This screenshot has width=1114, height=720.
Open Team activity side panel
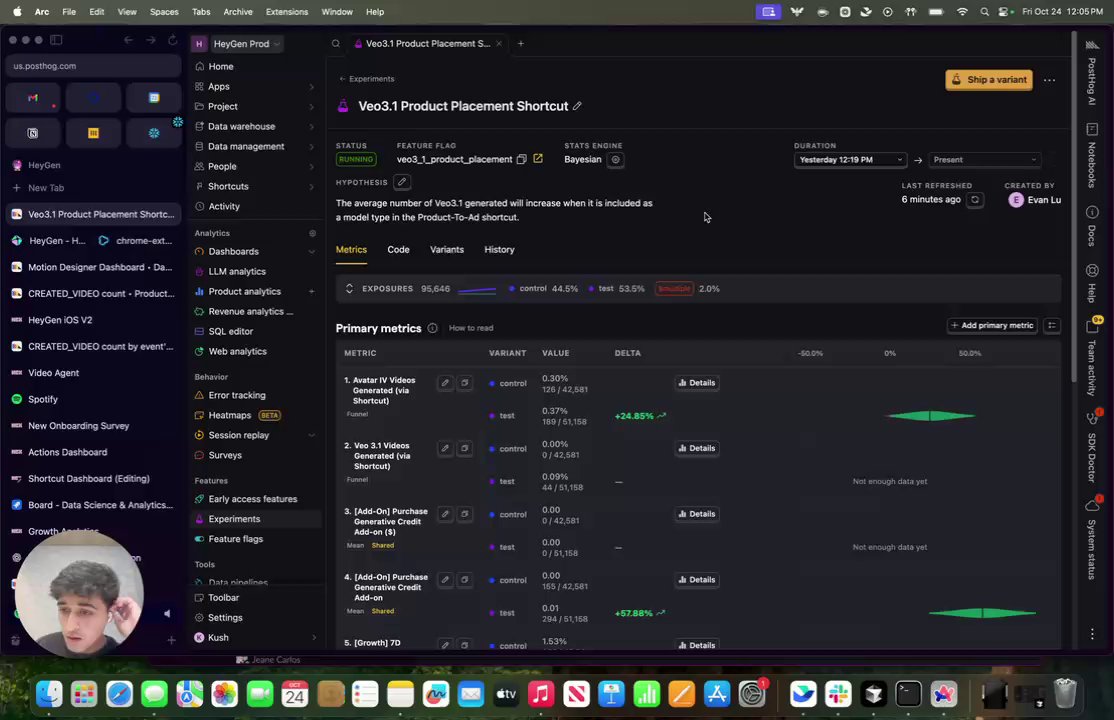click(1092, 358)
